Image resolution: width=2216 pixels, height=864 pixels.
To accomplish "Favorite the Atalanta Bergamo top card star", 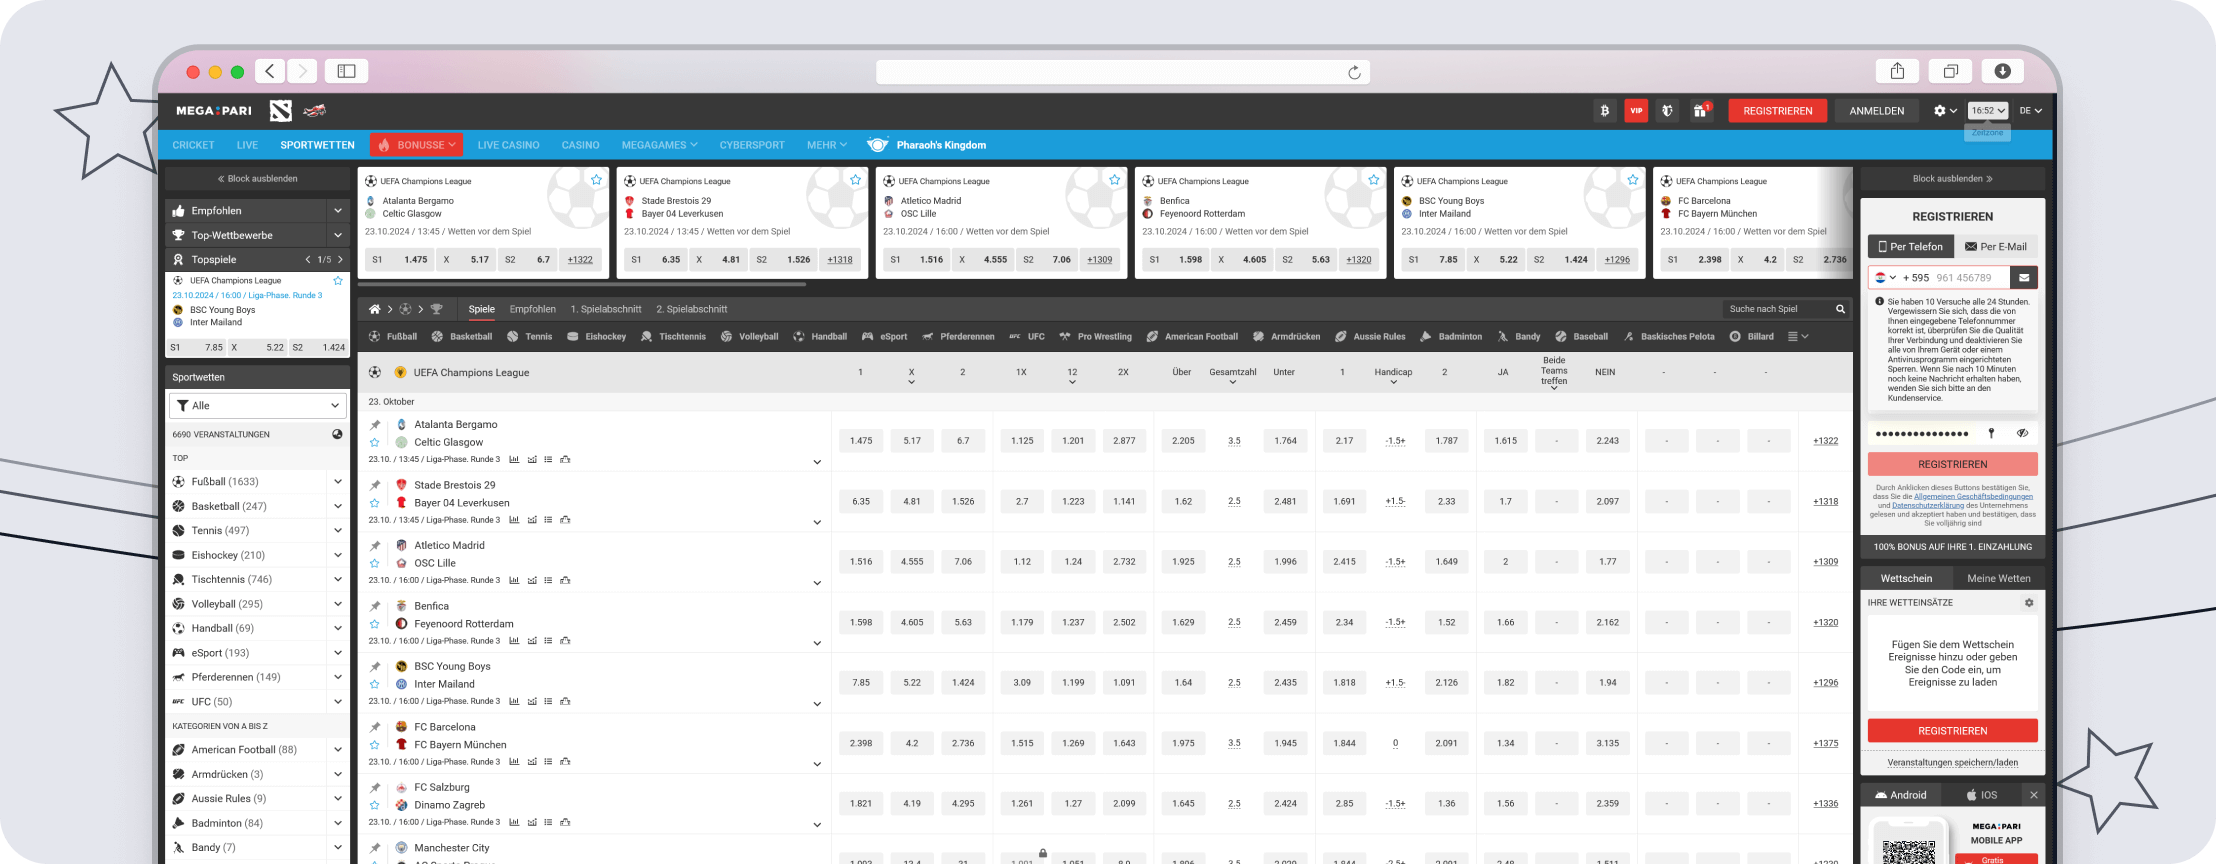I will [596, 180].
